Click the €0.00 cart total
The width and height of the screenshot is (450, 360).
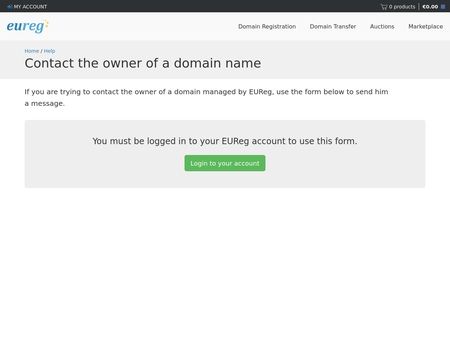coord(430,7)
